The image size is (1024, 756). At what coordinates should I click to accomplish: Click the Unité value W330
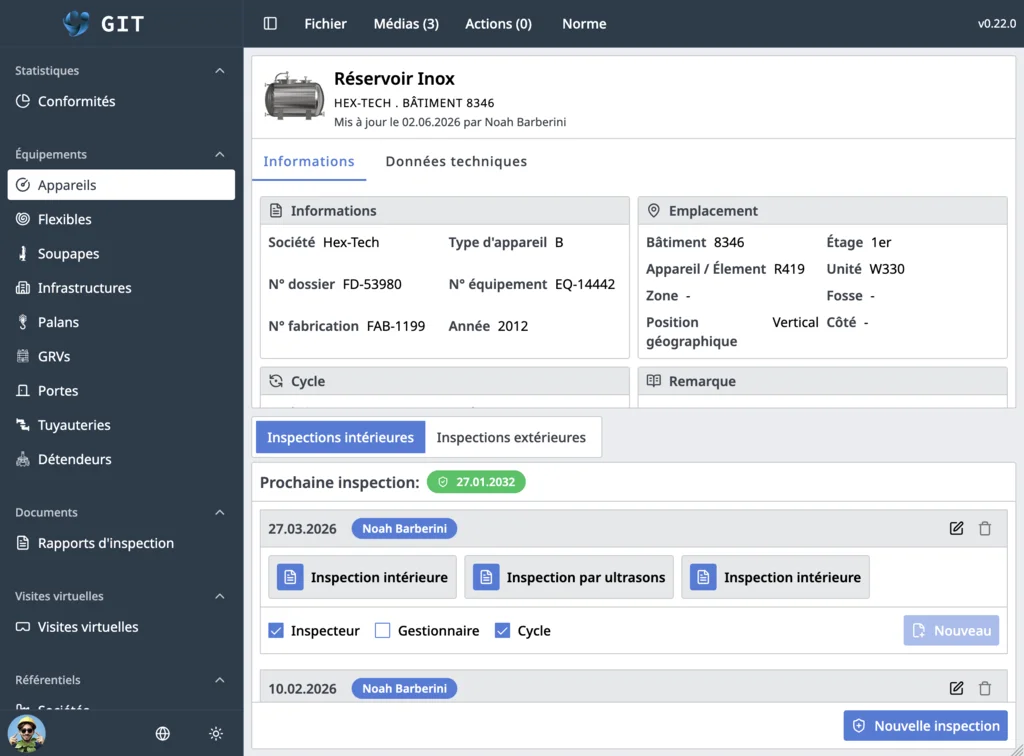(x=887, y=269)
